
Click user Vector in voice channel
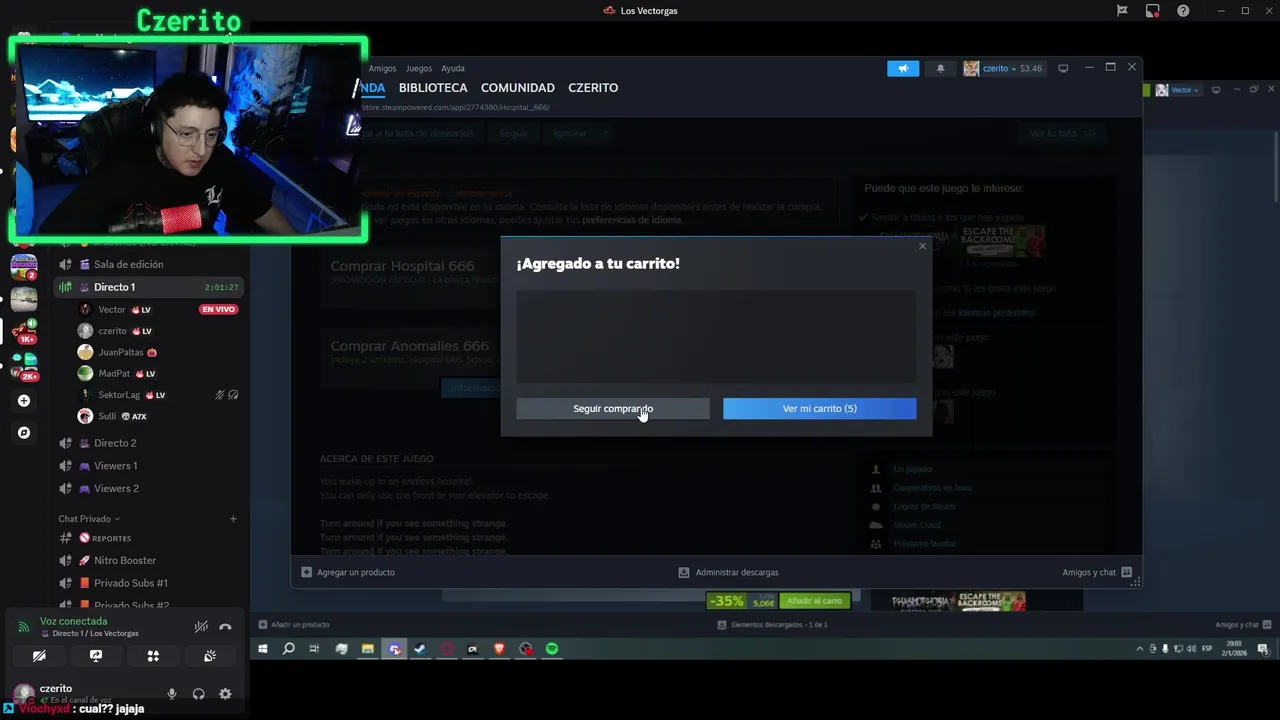[112, 310]
